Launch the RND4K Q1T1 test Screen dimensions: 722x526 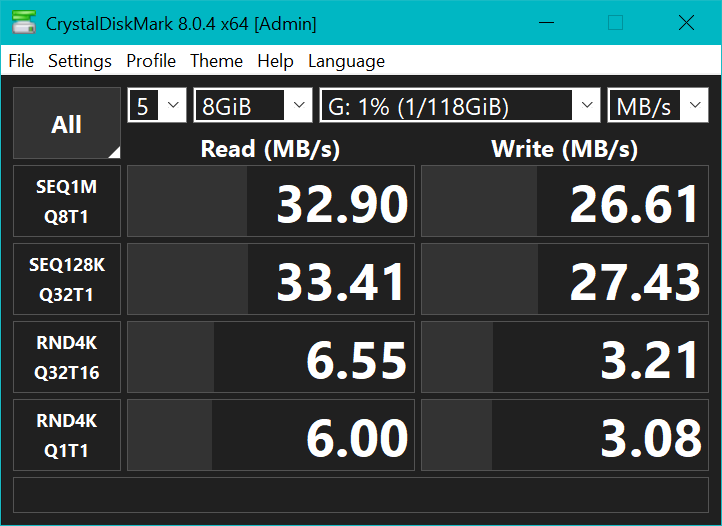click(67, 435)
